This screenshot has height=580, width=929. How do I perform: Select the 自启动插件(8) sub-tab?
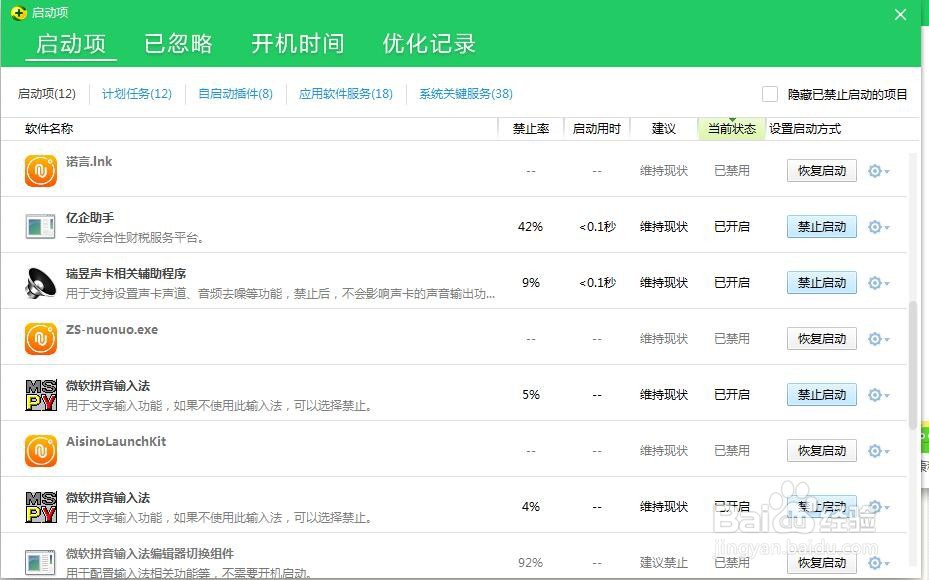[x=235, y=94]
